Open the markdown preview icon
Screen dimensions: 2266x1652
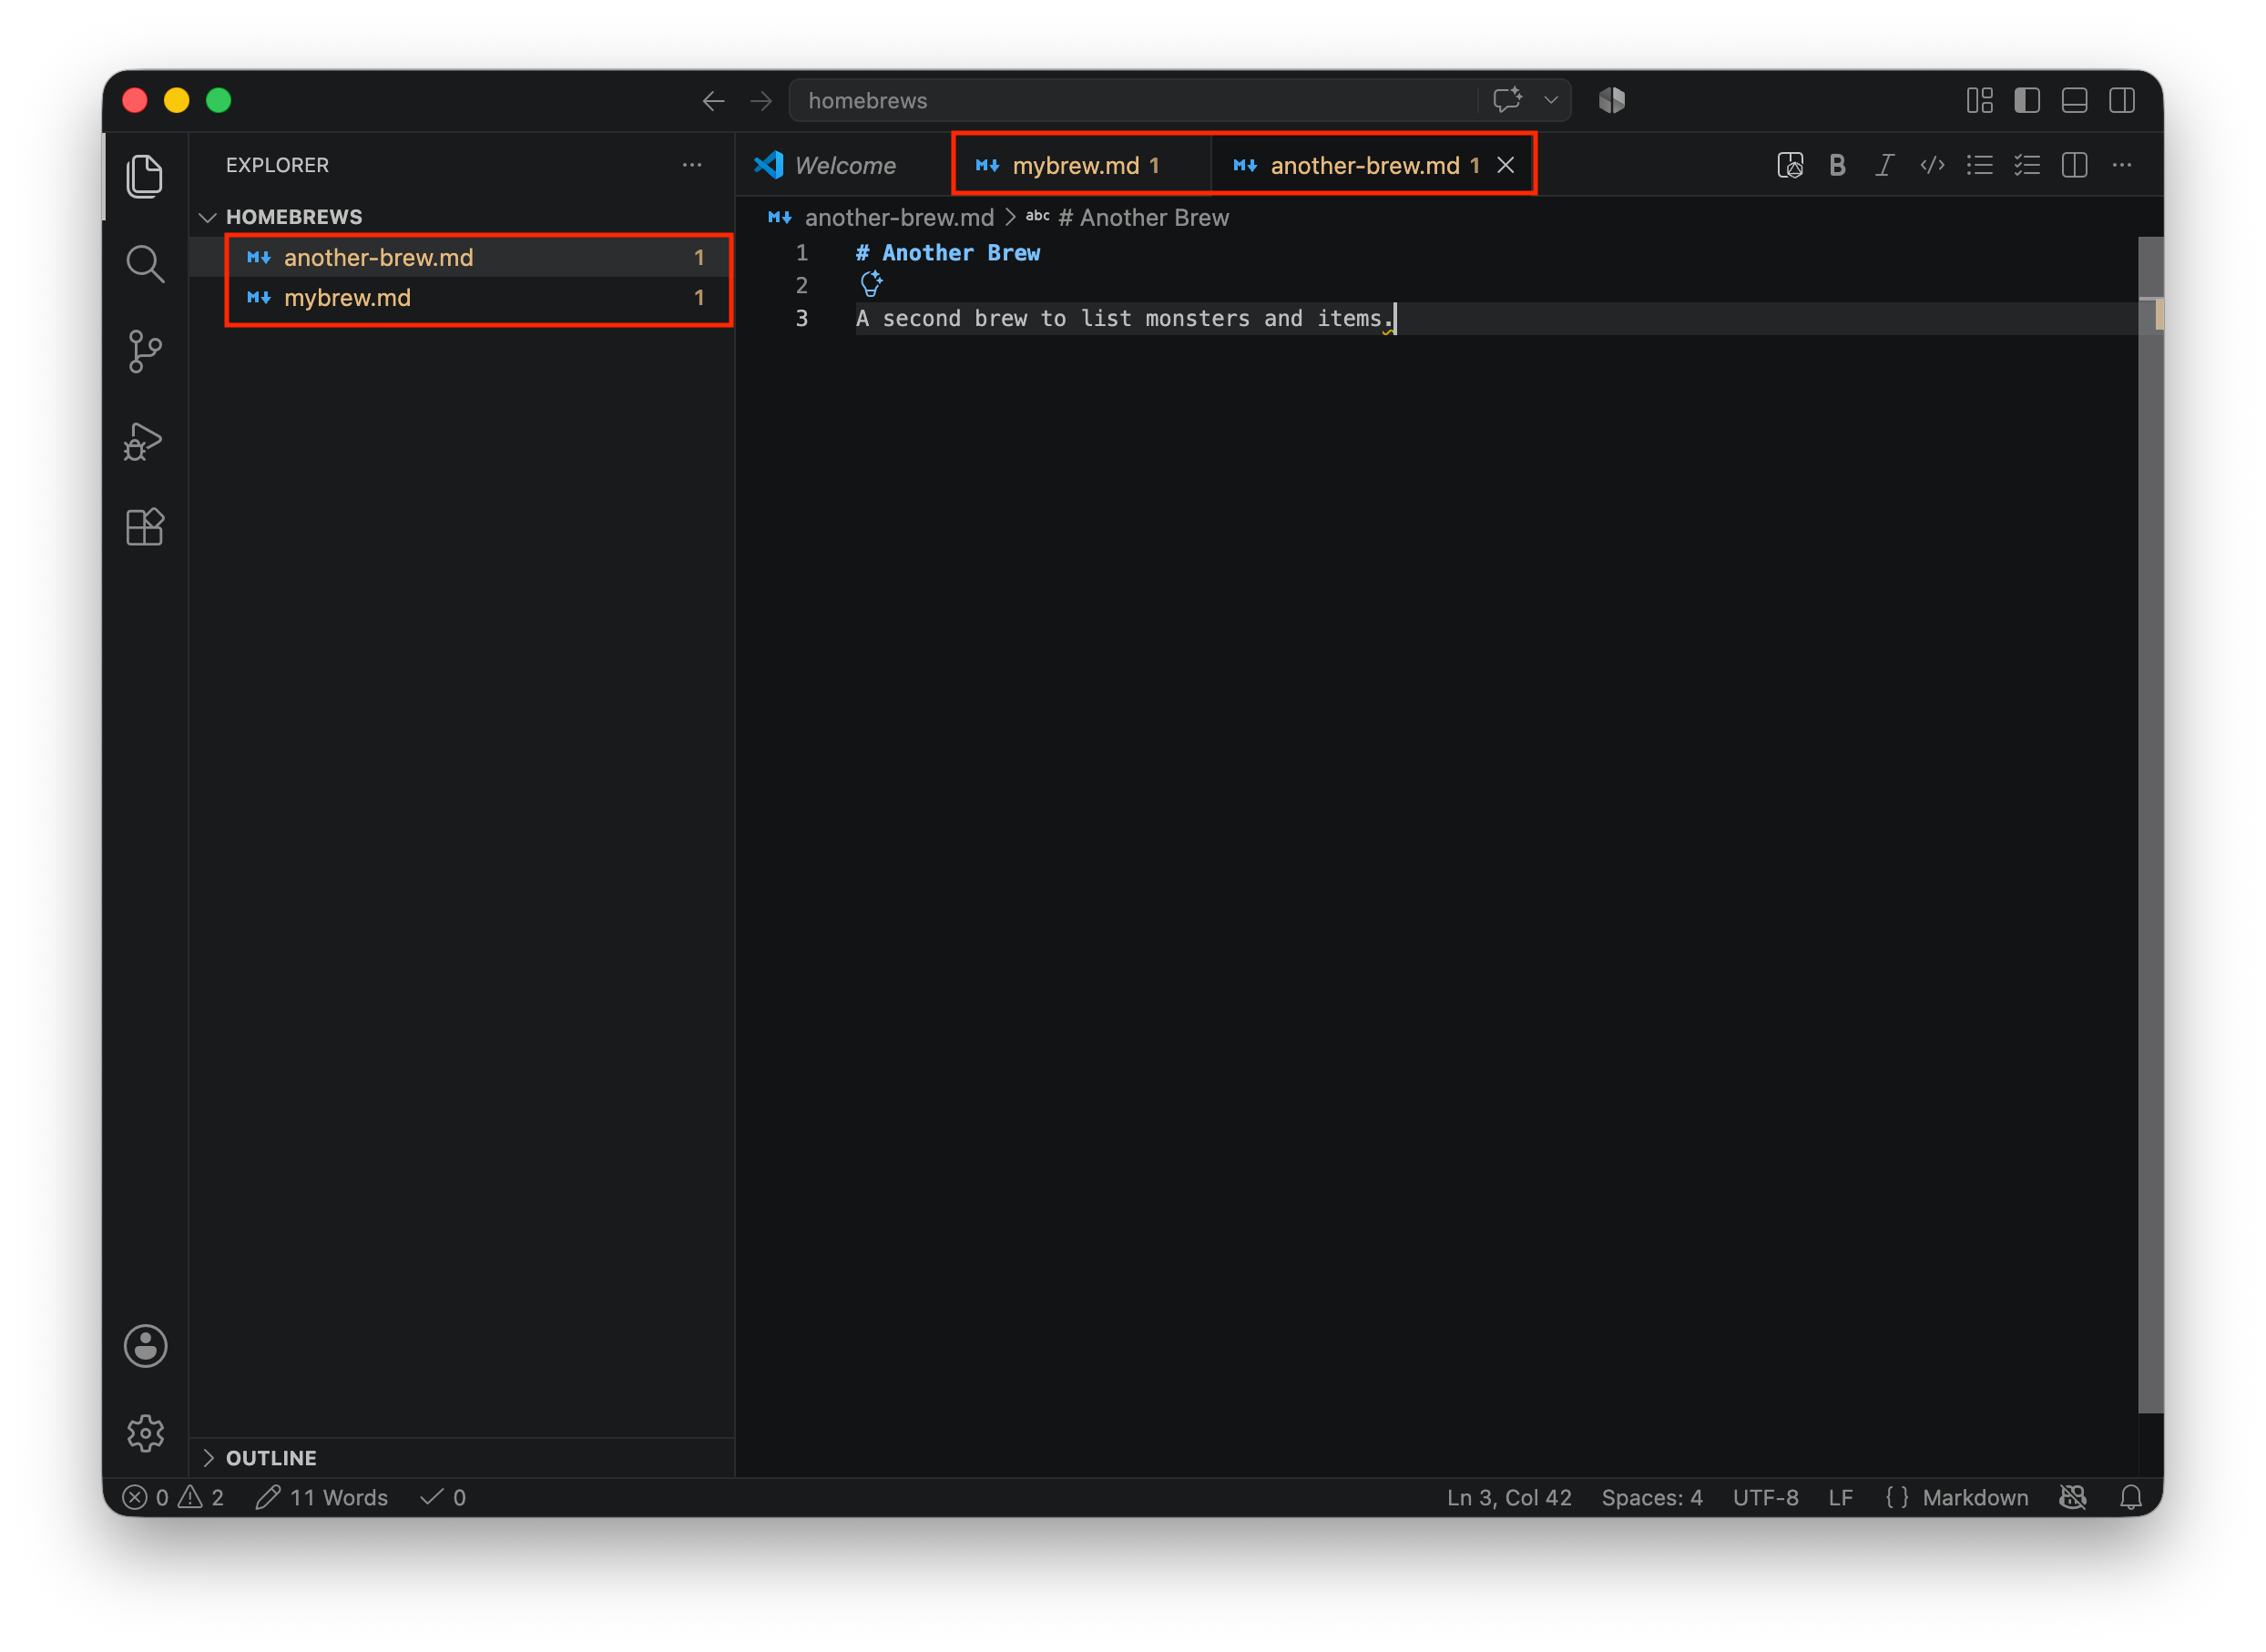(1790, 165)
